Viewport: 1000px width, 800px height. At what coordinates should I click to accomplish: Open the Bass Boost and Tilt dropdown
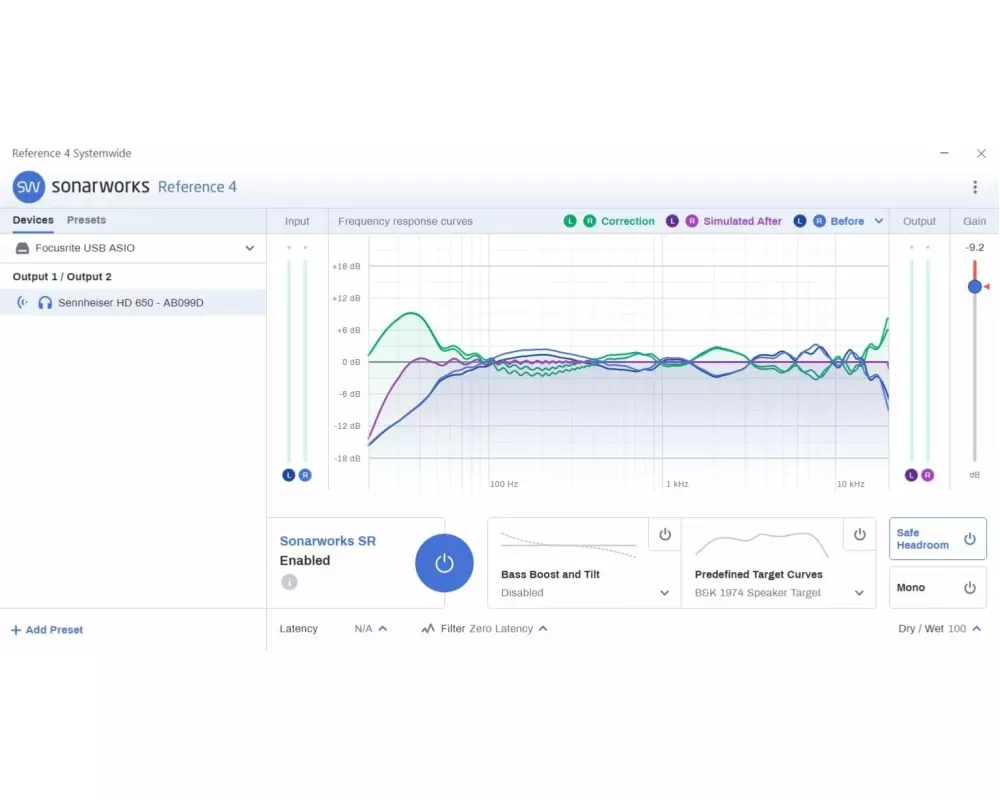pyautogui.click(x=664, y=593)
